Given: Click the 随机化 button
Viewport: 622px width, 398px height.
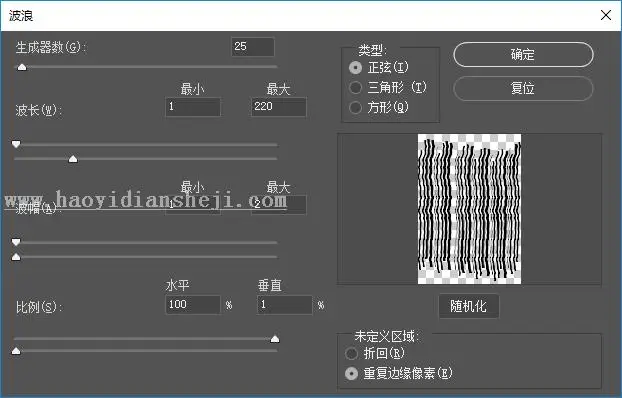Looking at the screenshot, I should pyautogui.click(x=468, y=306).
